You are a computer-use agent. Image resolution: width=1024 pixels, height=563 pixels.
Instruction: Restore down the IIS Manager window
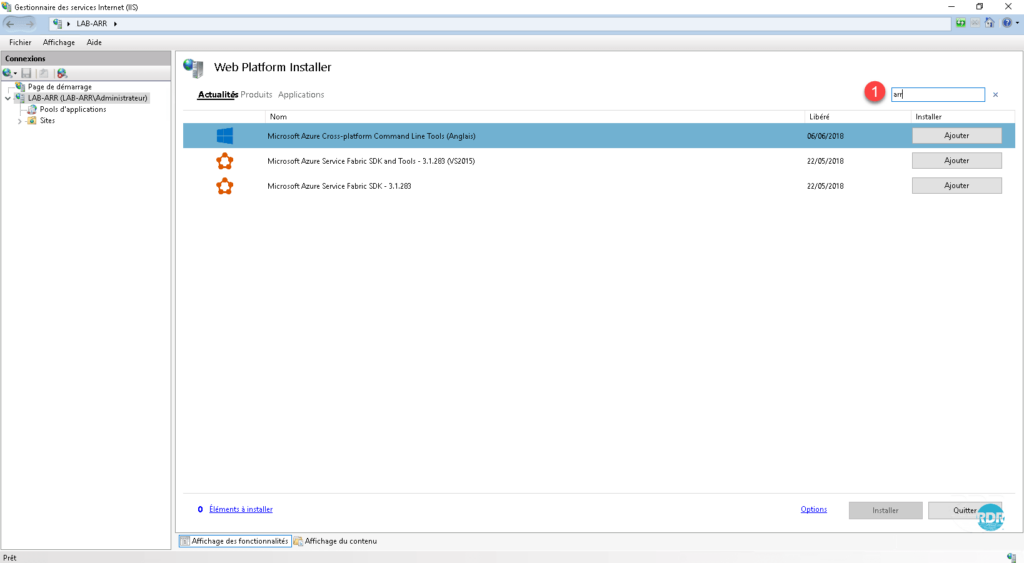tap(980, 7)
